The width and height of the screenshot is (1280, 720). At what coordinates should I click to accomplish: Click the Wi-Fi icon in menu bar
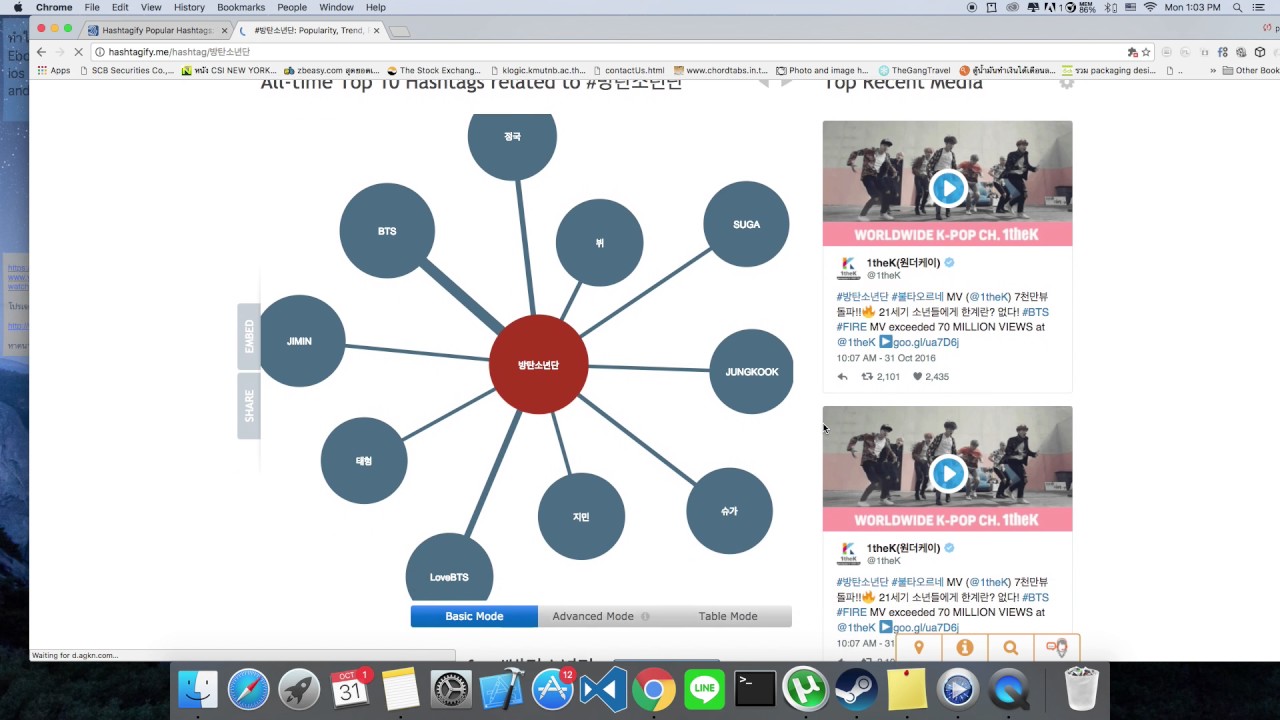(x=1150, y=7)
